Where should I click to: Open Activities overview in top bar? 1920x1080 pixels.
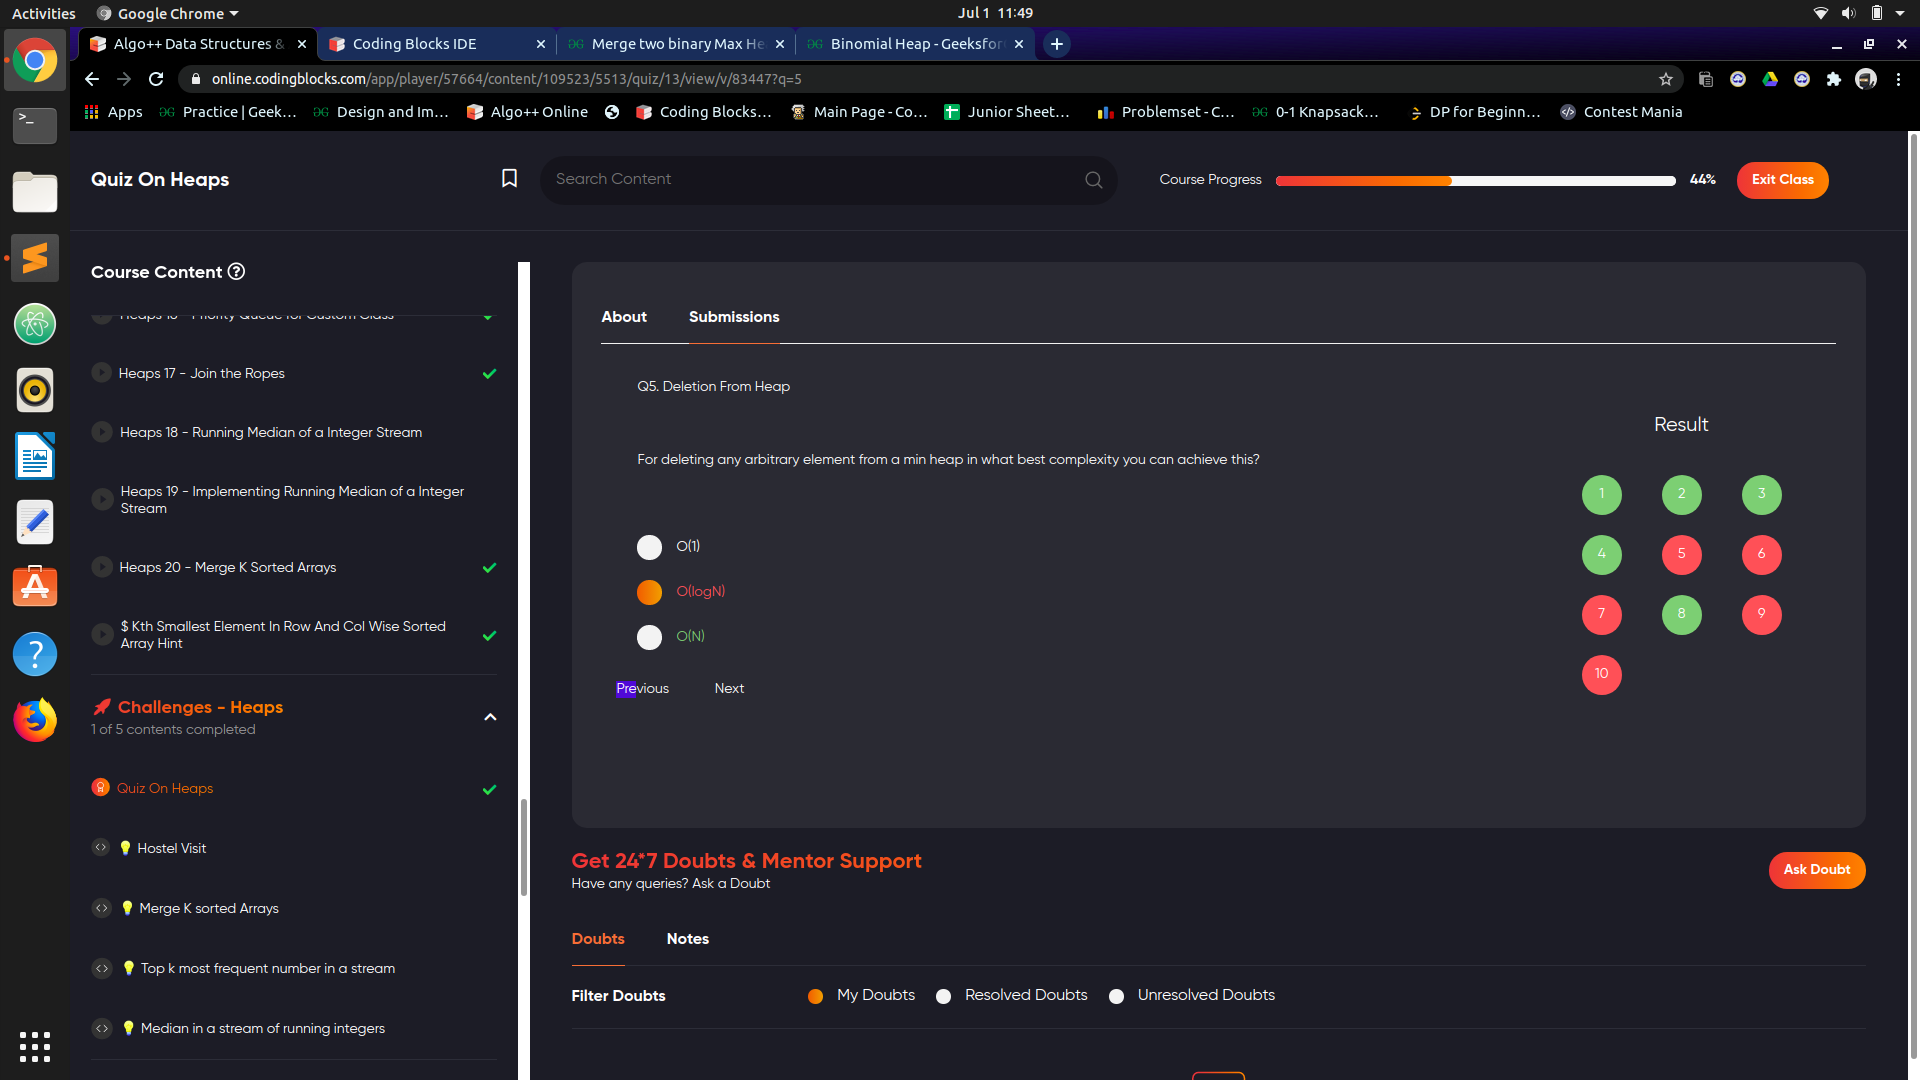tap(43, 13)
